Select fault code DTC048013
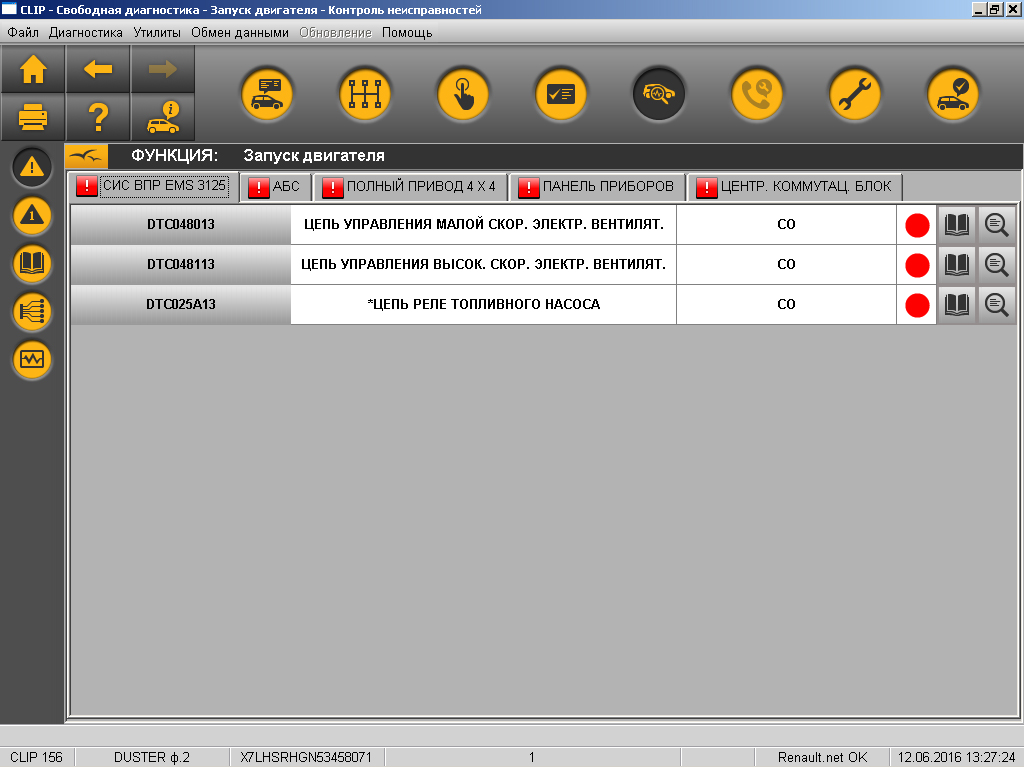The width and height of the screenshot is (1024, 768). 181,225
